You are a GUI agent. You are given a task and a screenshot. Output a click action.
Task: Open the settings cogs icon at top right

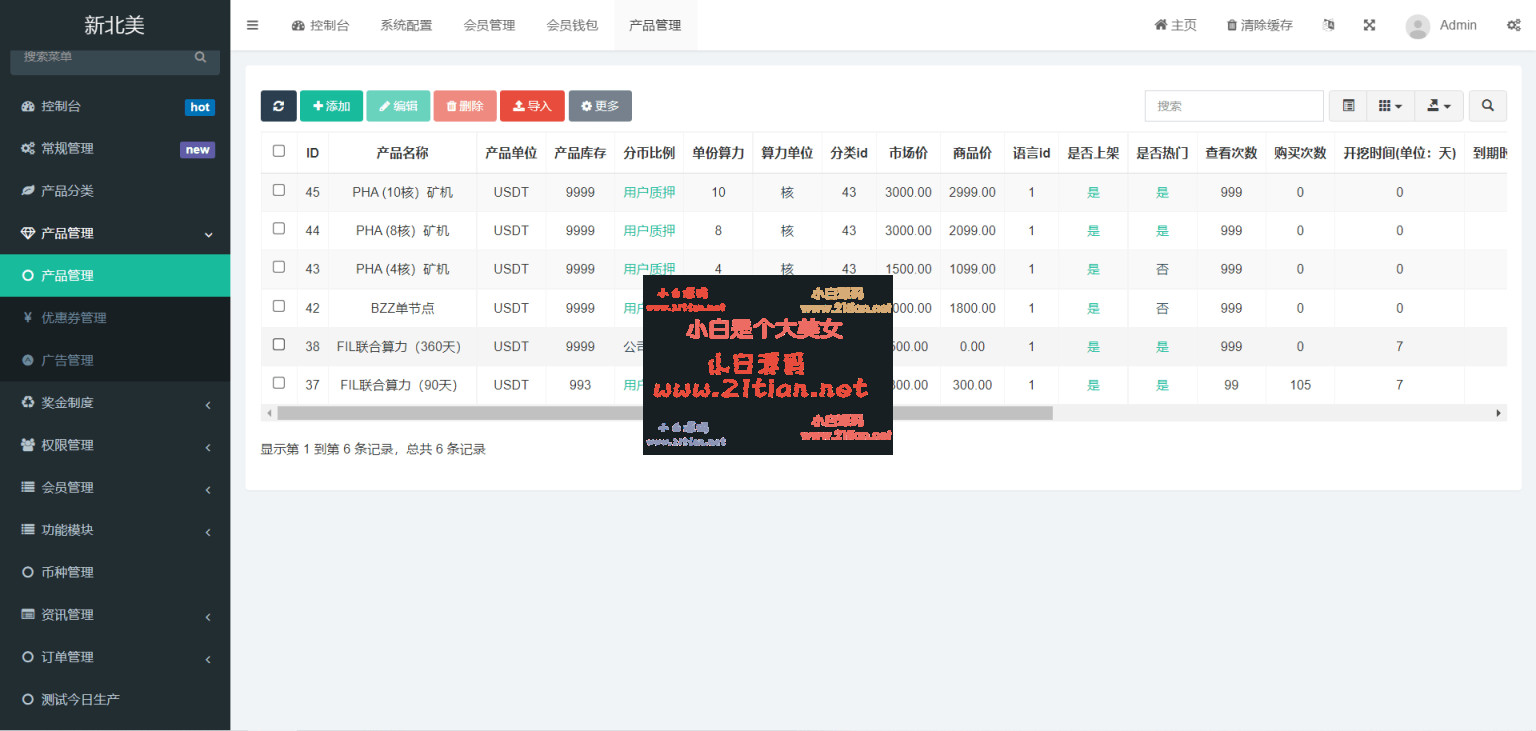(1513, 25)
